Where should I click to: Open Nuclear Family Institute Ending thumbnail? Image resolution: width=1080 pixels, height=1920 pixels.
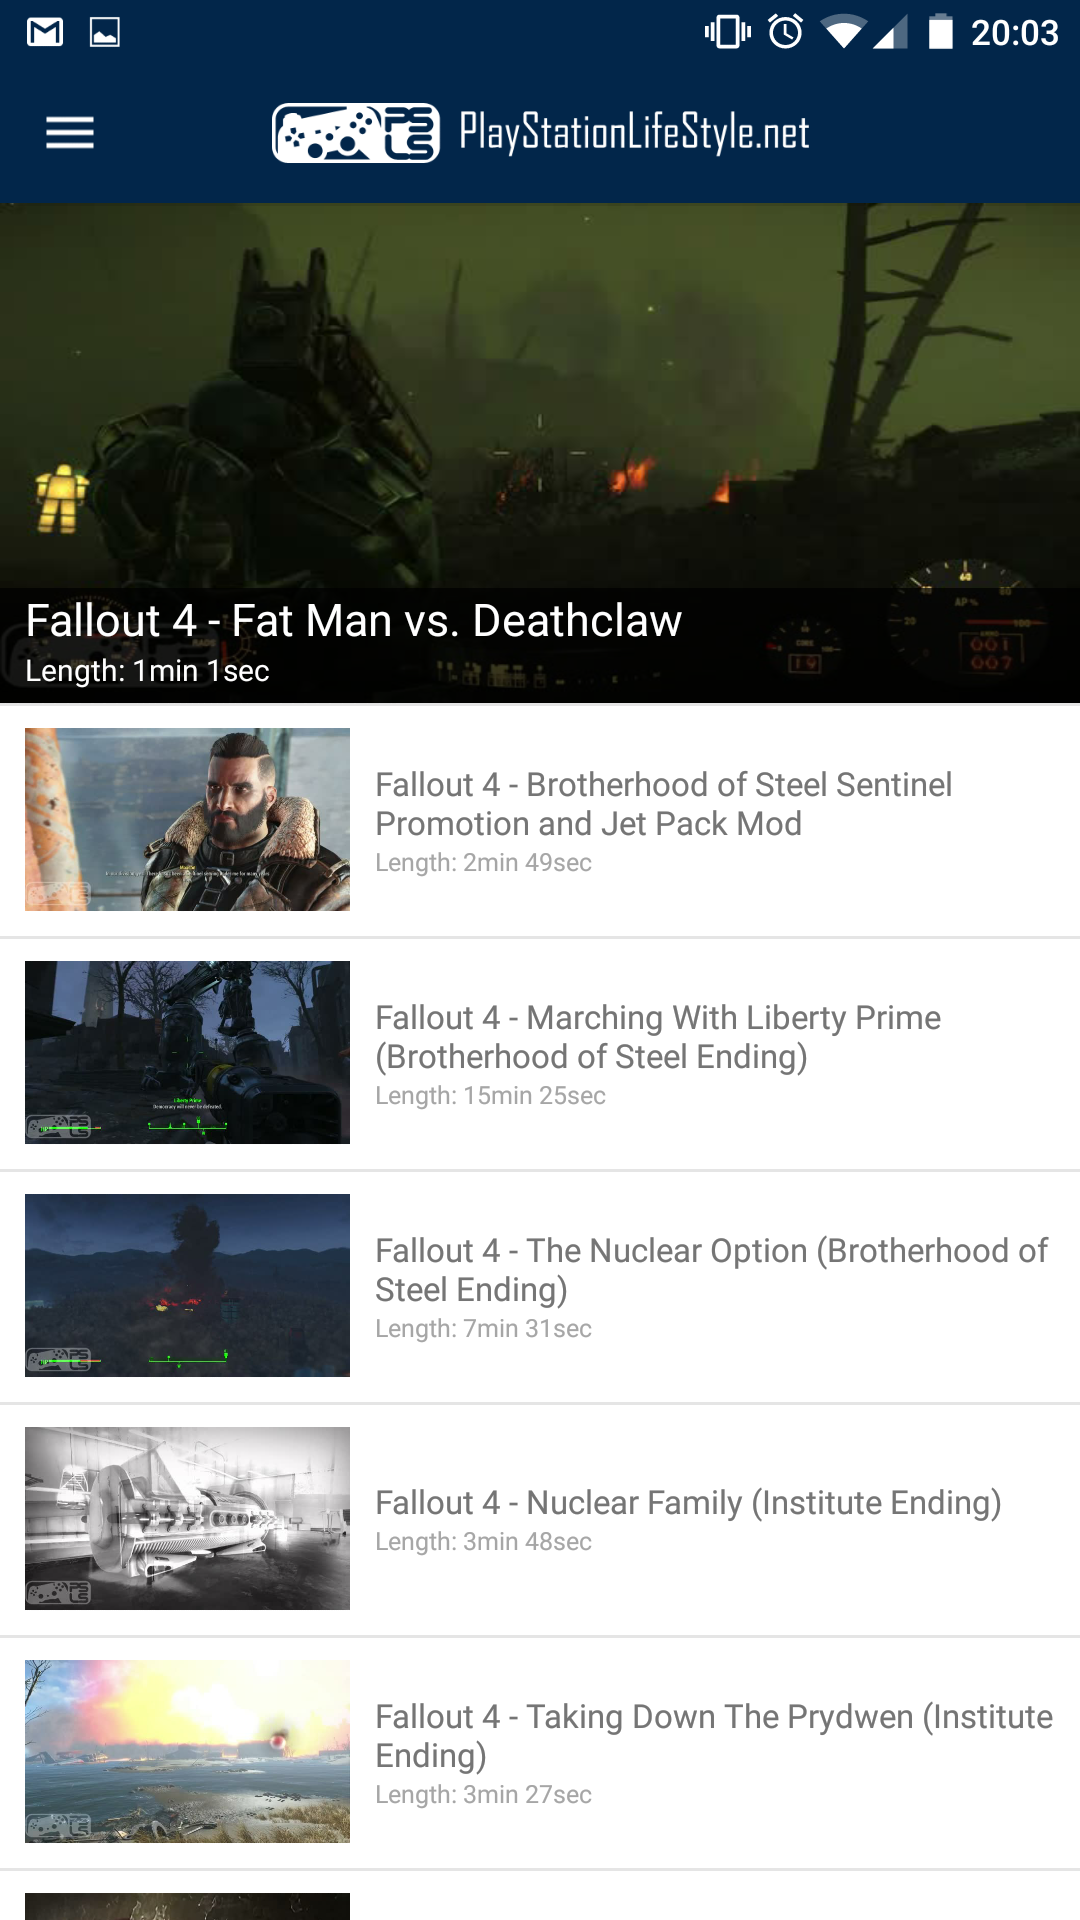[x=187, y=1518]
